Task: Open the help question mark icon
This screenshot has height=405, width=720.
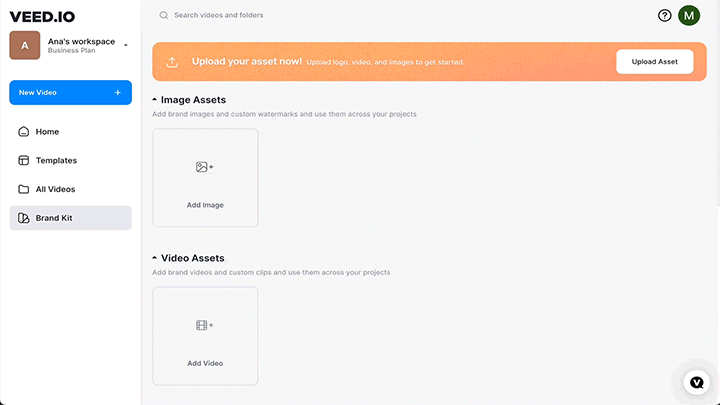Action: [664, 16]
